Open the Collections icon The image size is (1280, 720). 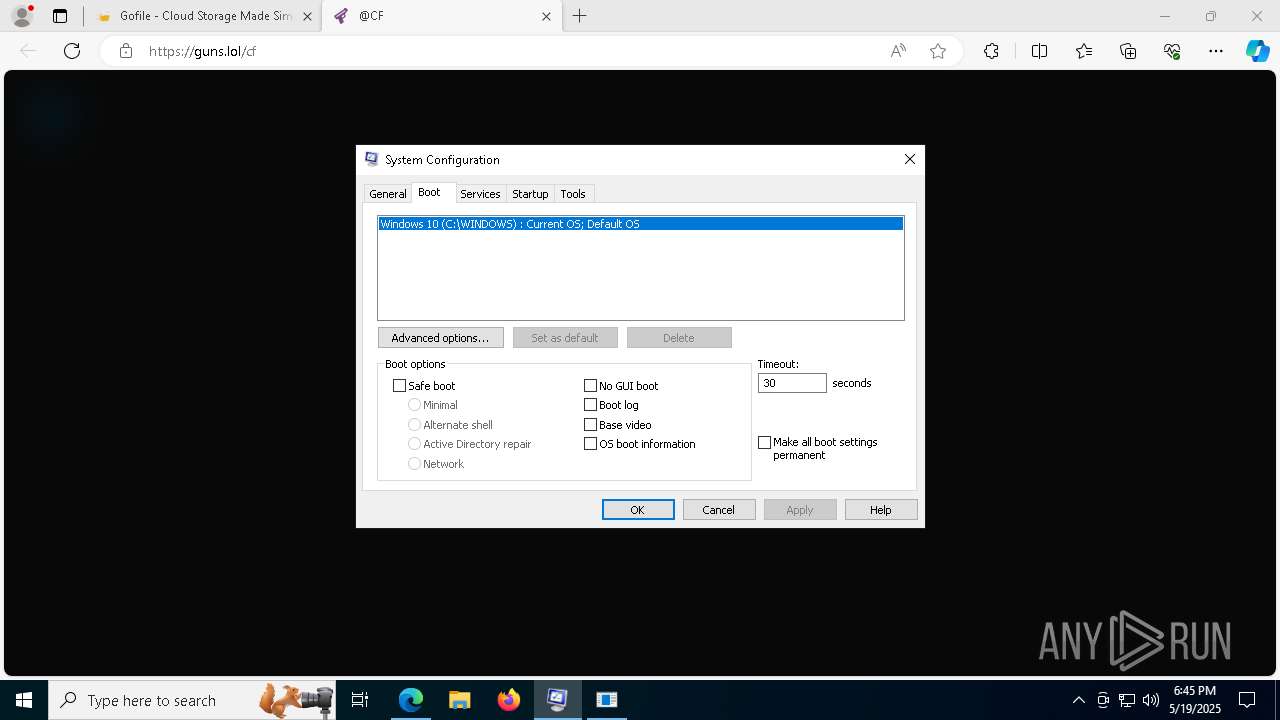point(1128,51)
